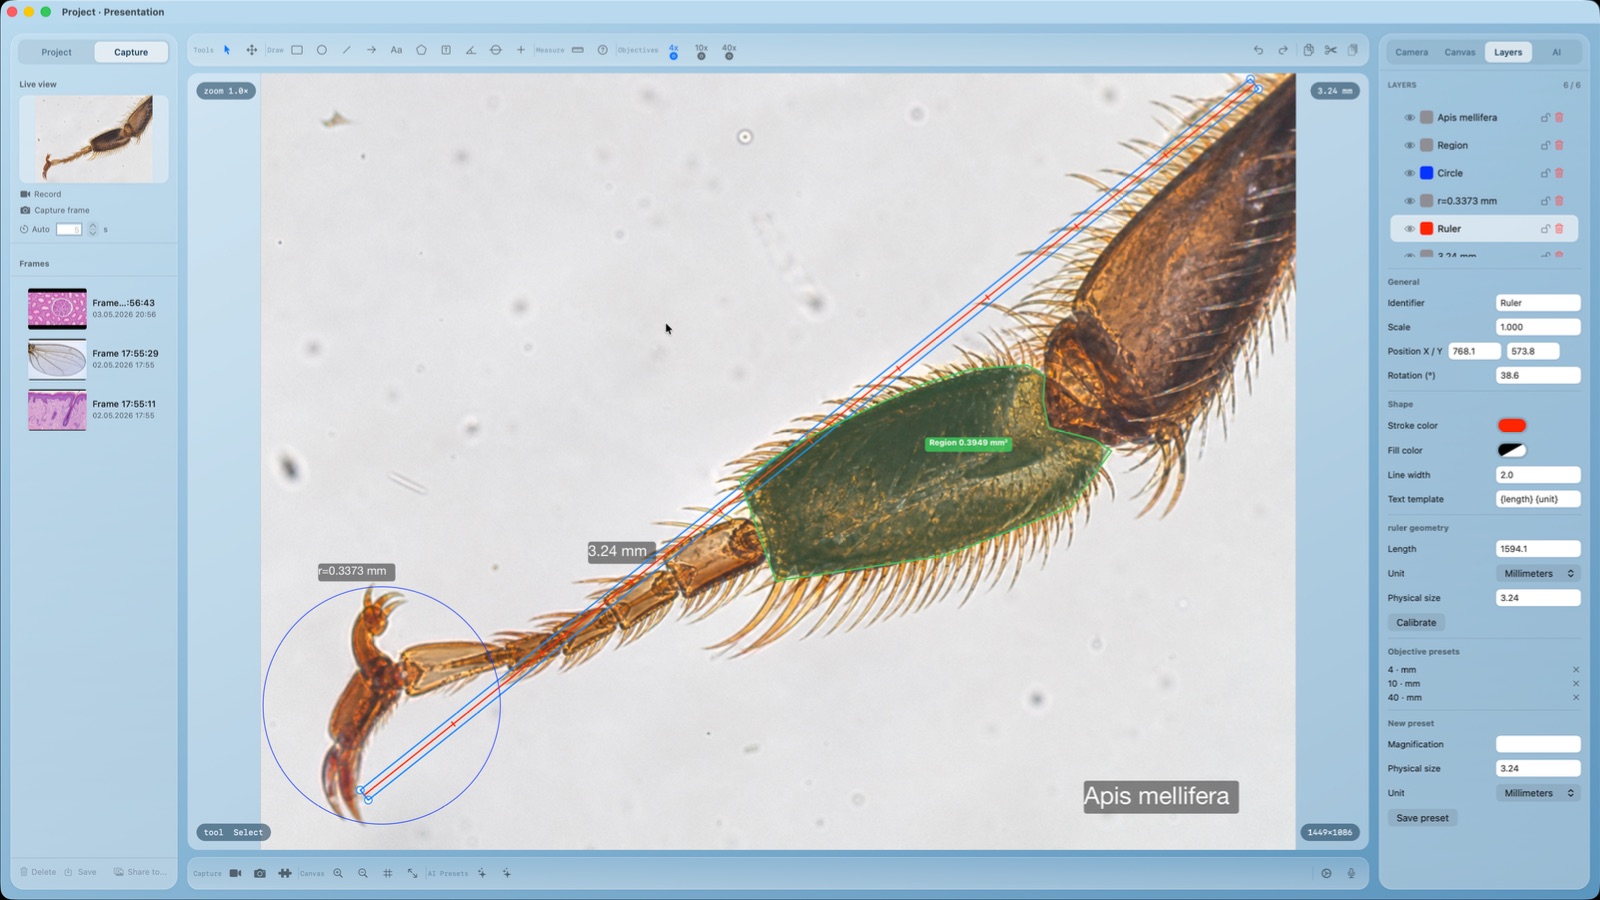The height and width of the screenshot is (900, 1600).
Task: Select the arrow pointer tool in Tools
Action: 227,50
